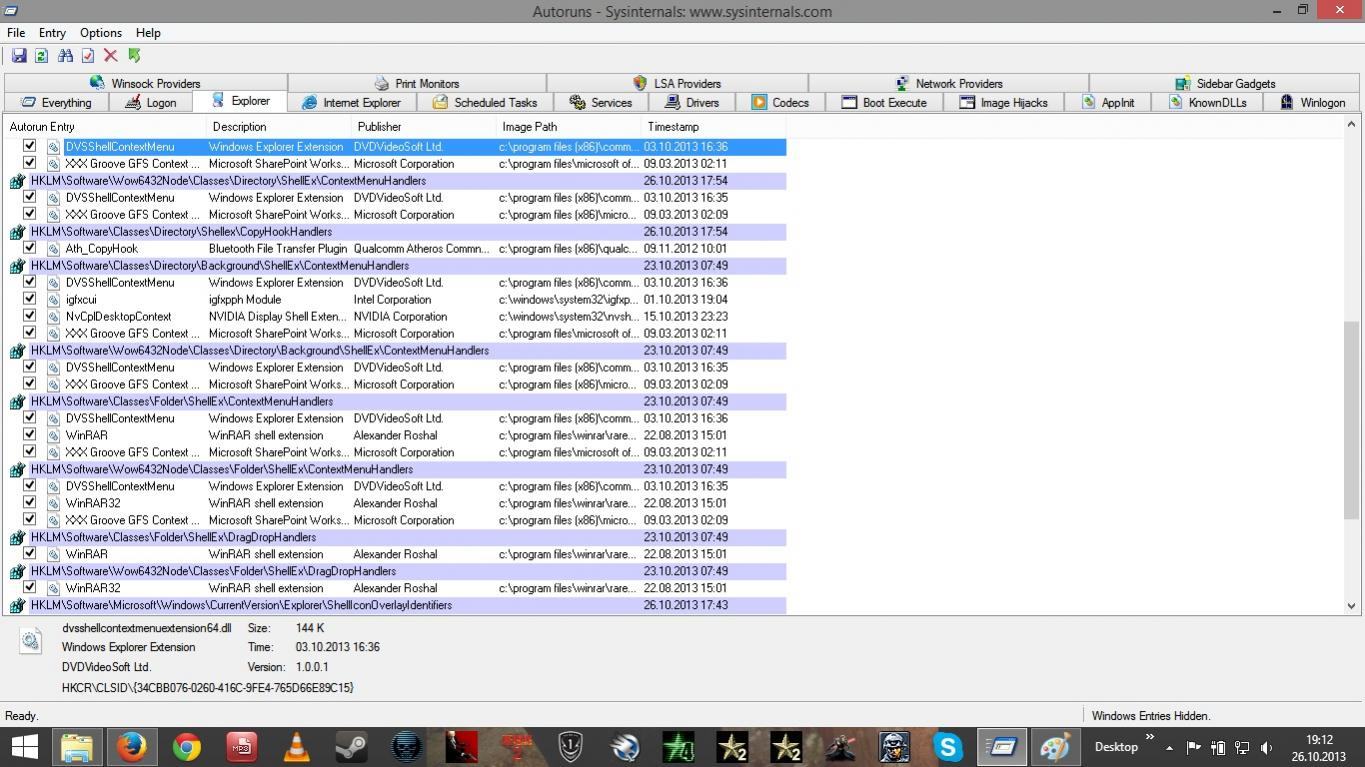
Task: Uncheck the igfxcui checkbox
Action: [x=29, y=299]
